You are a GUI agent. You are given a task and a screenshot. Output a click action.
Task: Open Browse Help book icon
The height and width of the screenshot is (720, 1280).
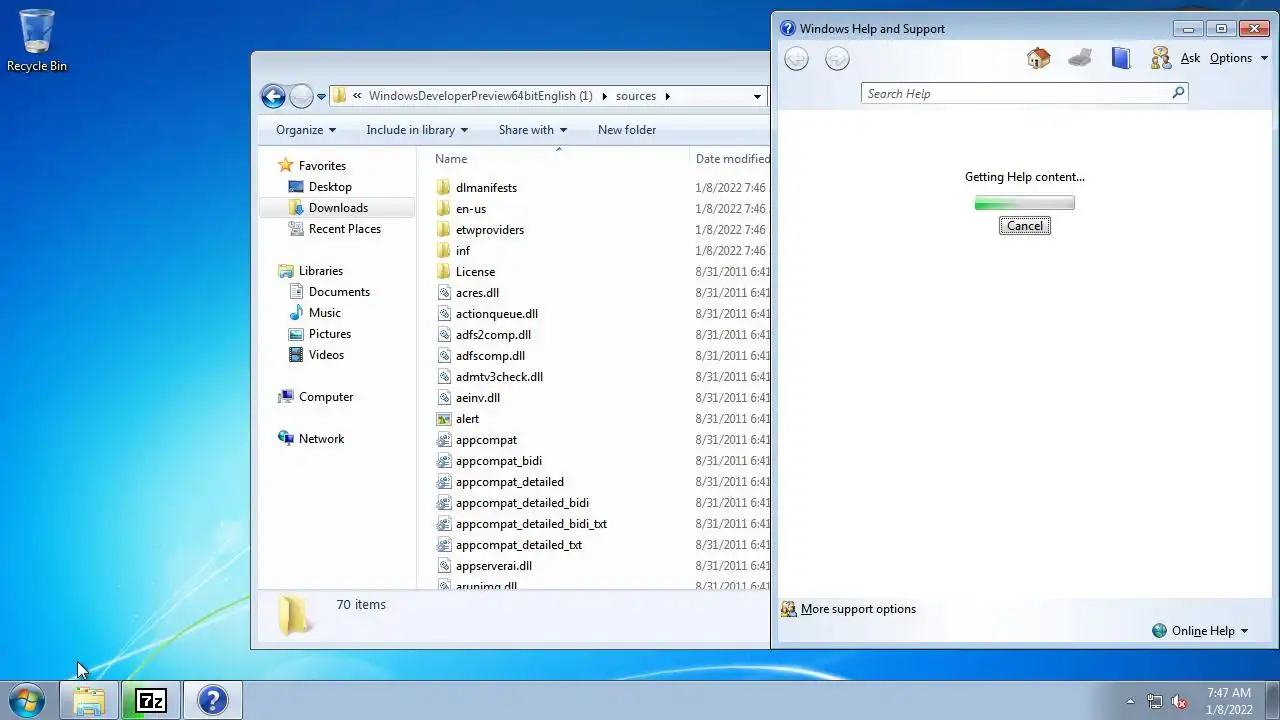point(1121,58)
